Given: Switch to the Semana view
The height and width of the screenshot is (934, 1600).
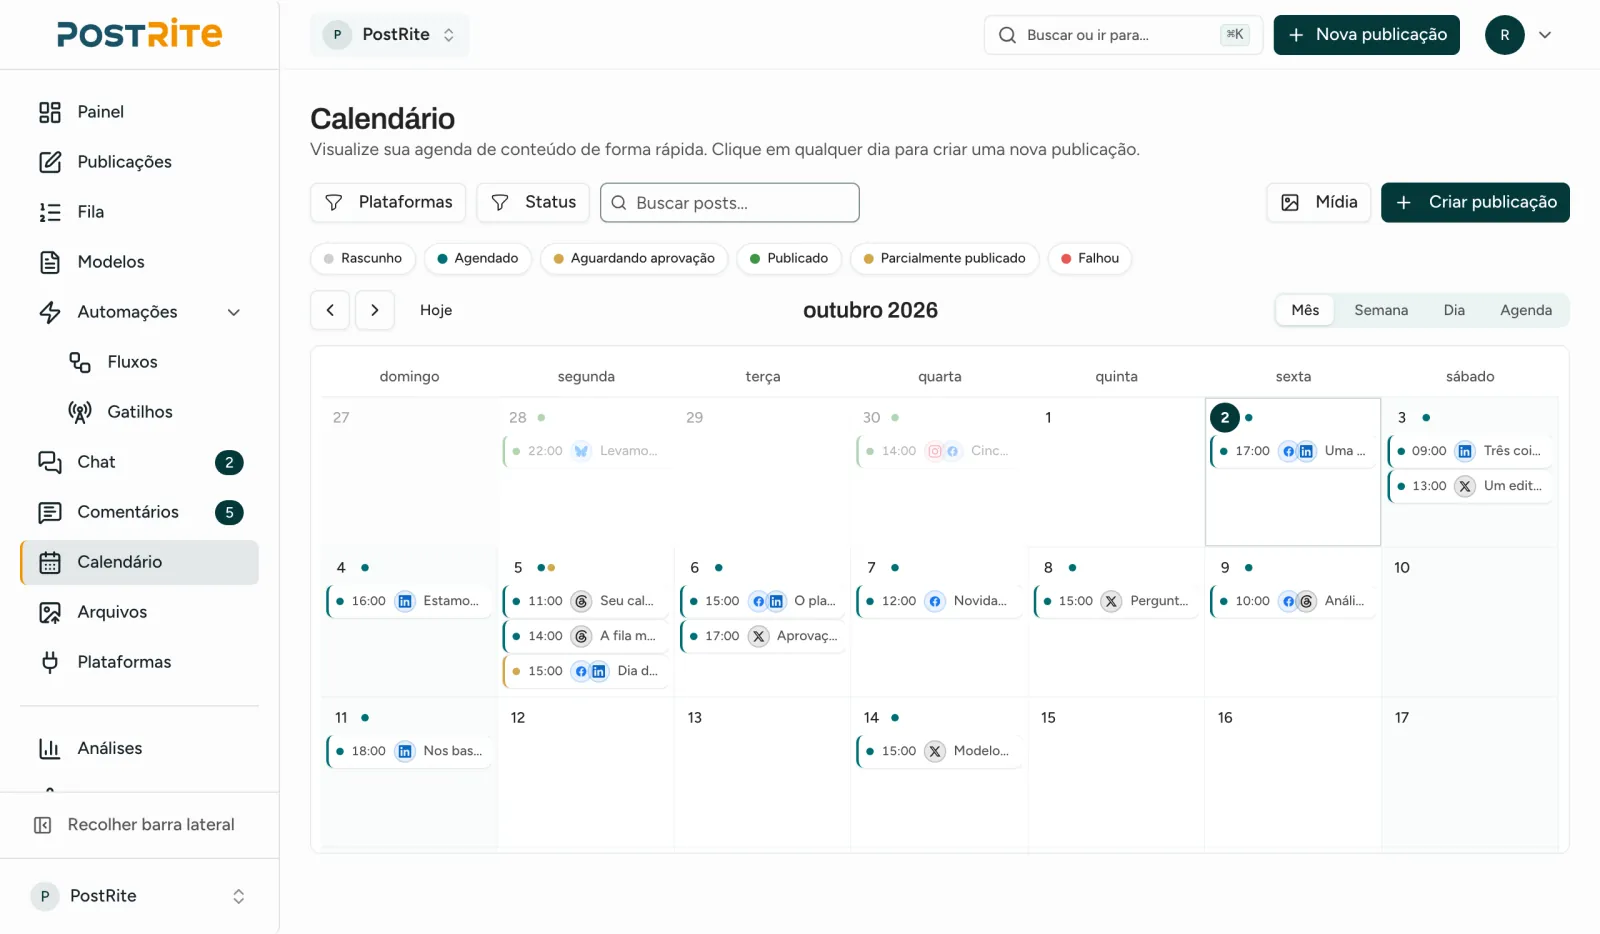Looking at the screenshot, I should 1381,310.
